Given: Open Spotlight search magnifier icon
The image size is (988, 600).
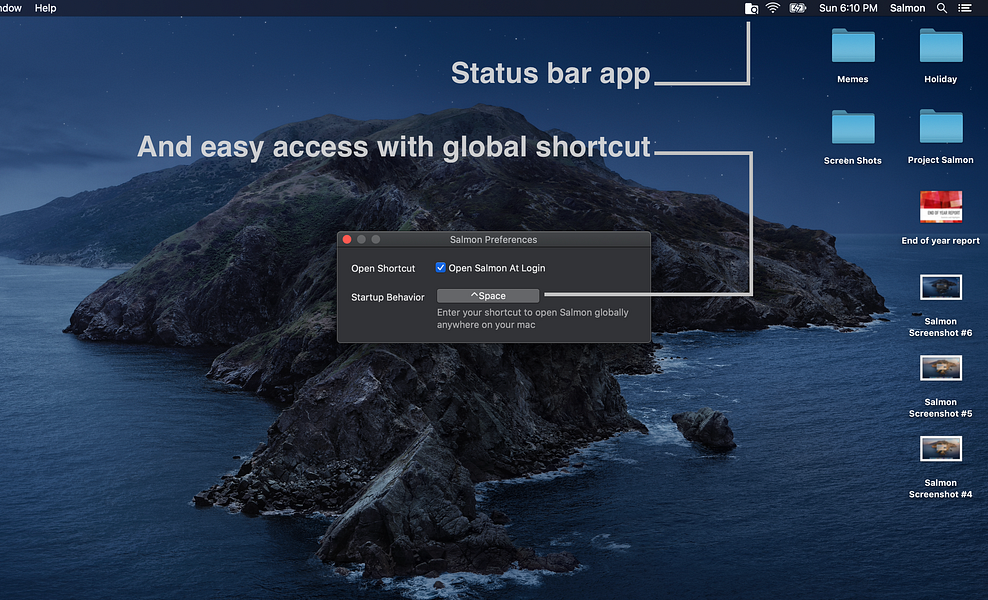Looking at the screenshot, I should 941,8.
